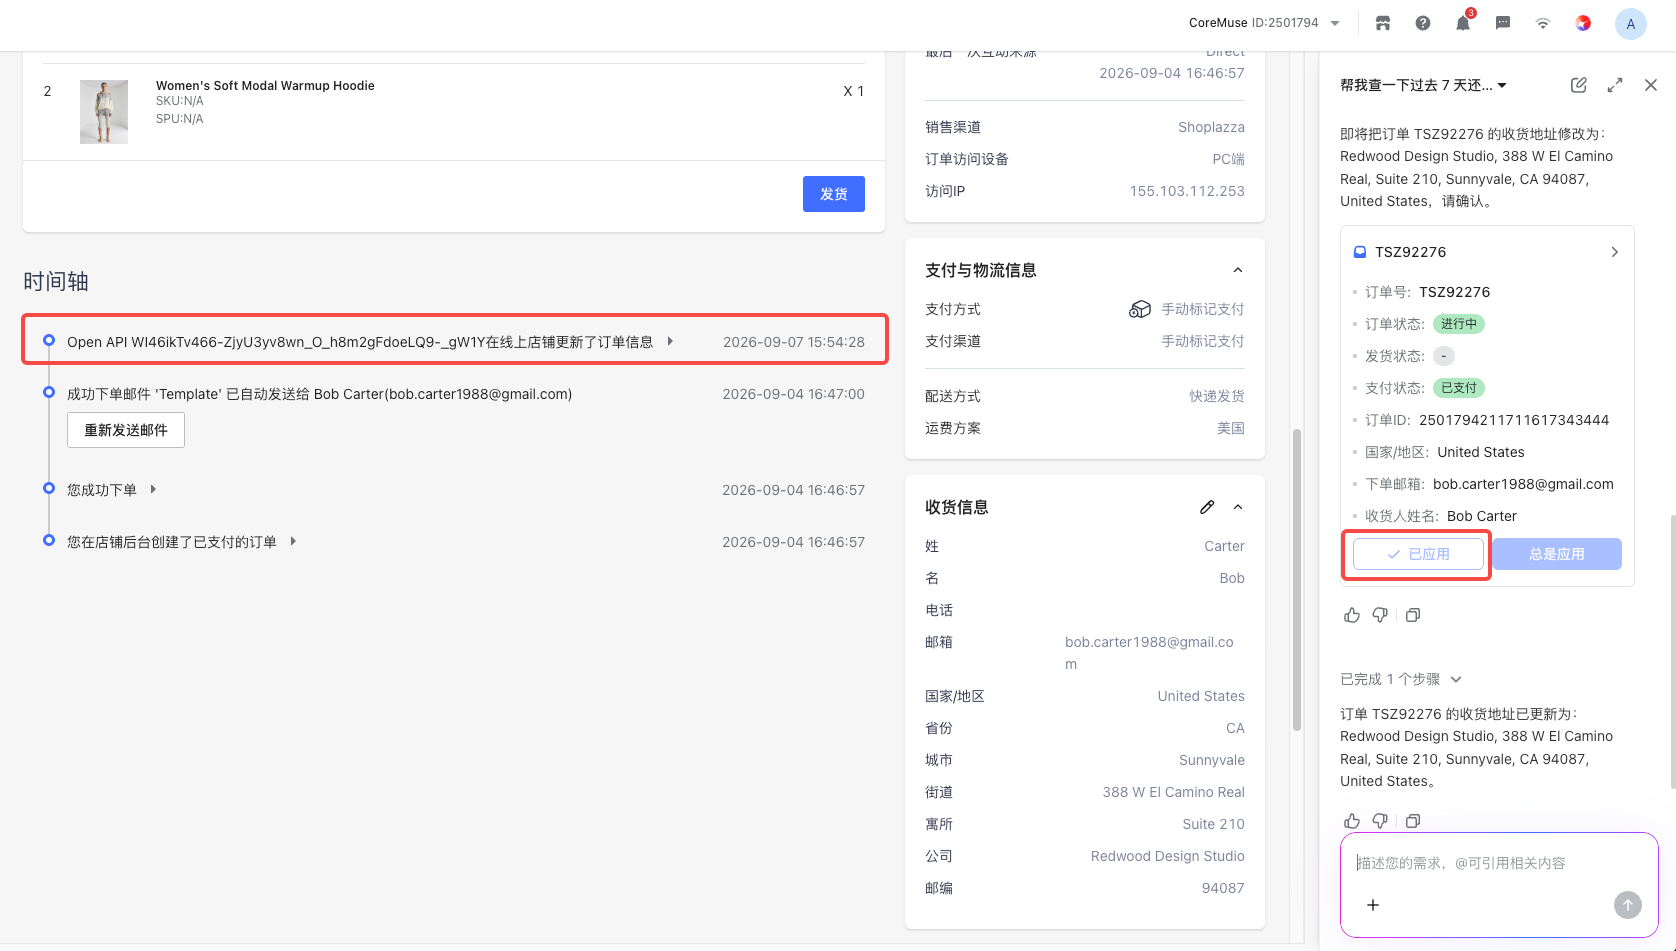This screenshot has width=1676, height=951.
Task: Close the assistant panel
Action: tap(1651, 85)
